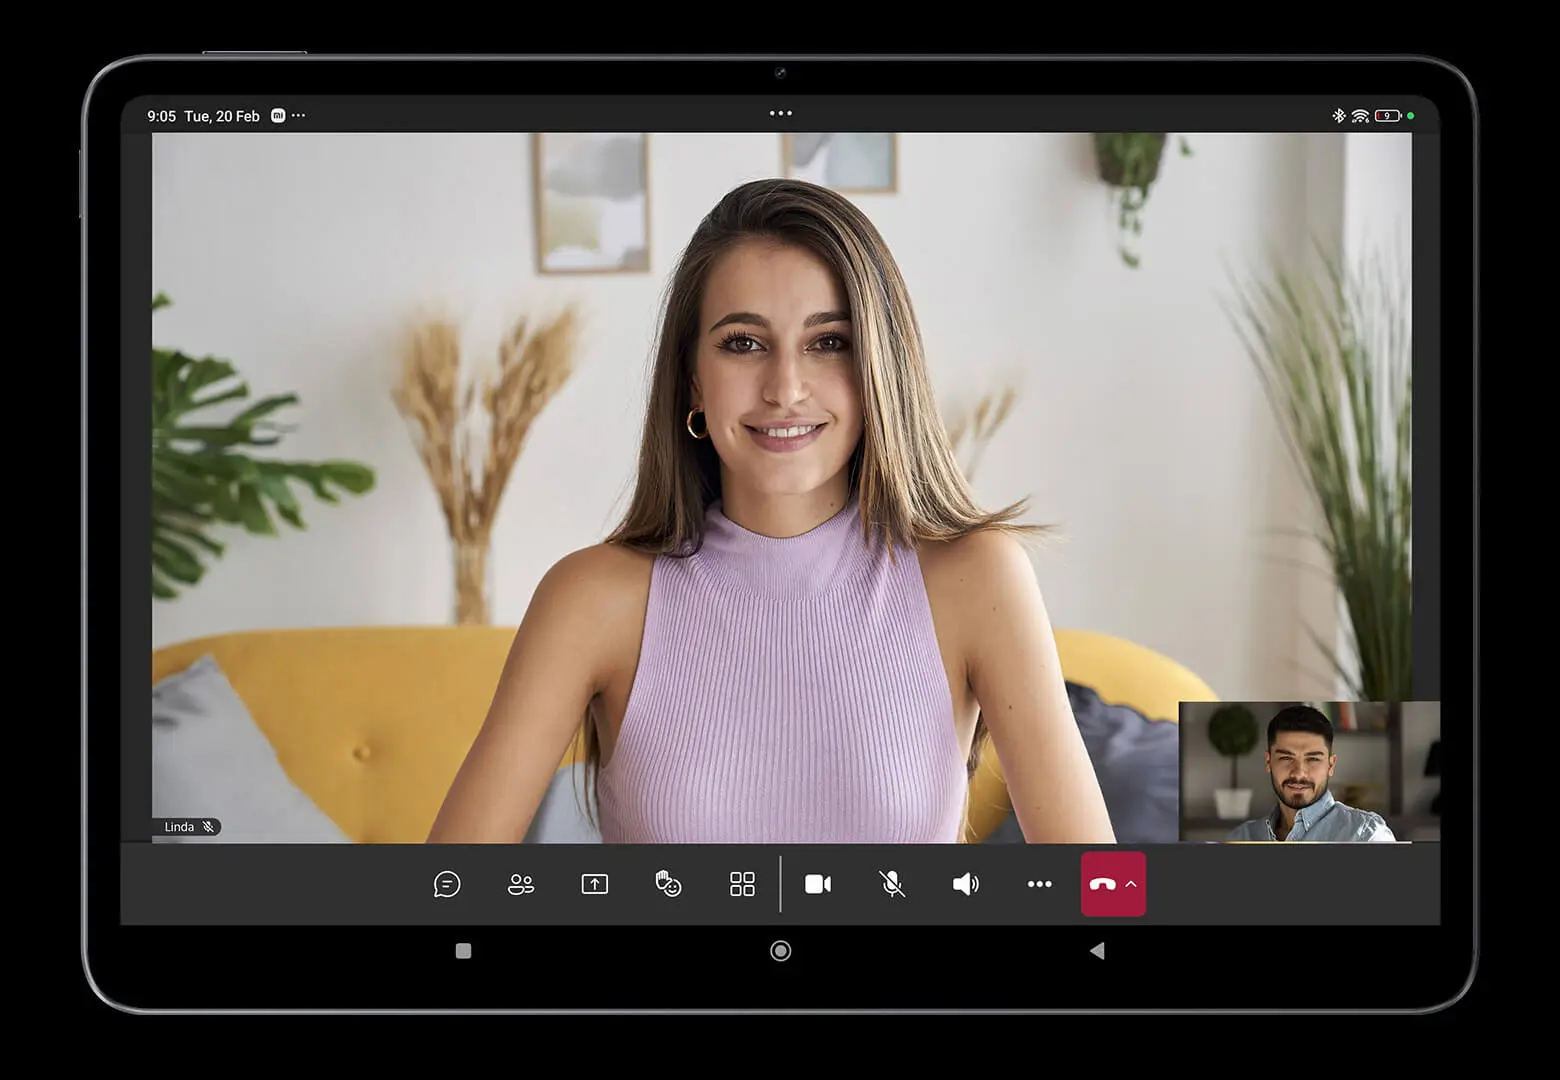Start screen sharing
Viewport: 1560px width, 1080px height.
point(593,884)
